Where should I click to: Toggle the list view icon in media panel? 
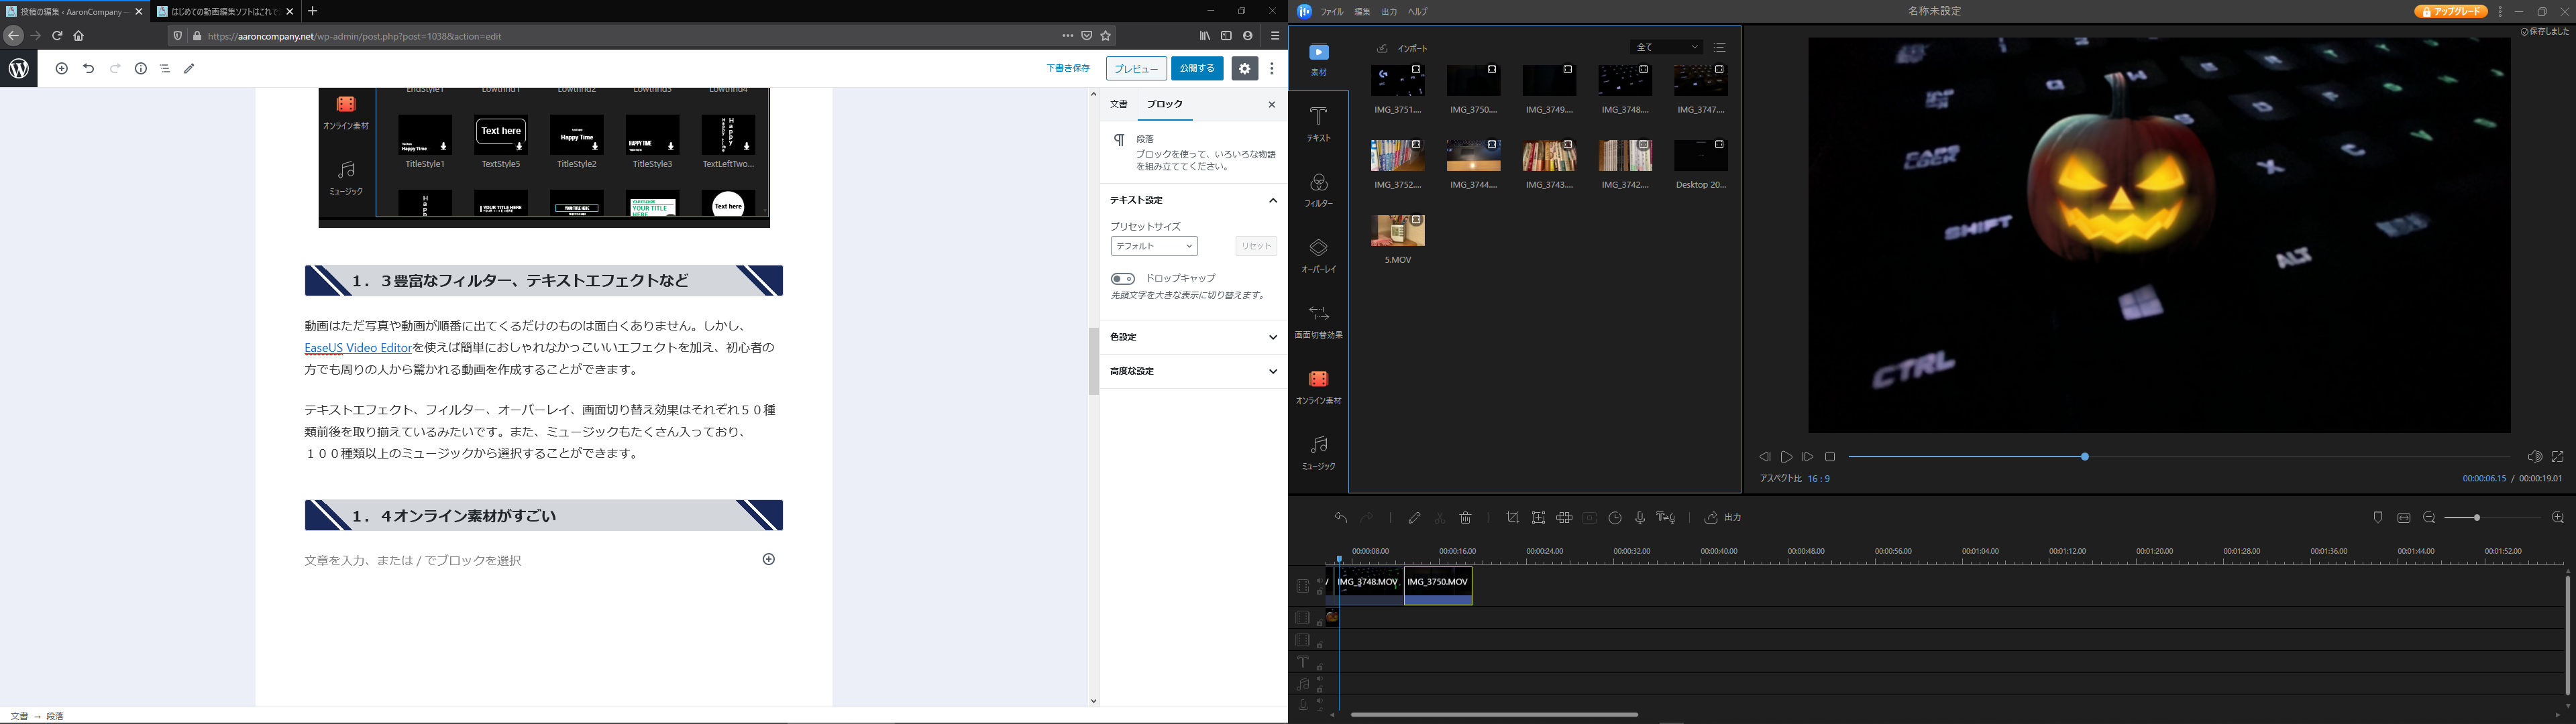point(1719,47)
